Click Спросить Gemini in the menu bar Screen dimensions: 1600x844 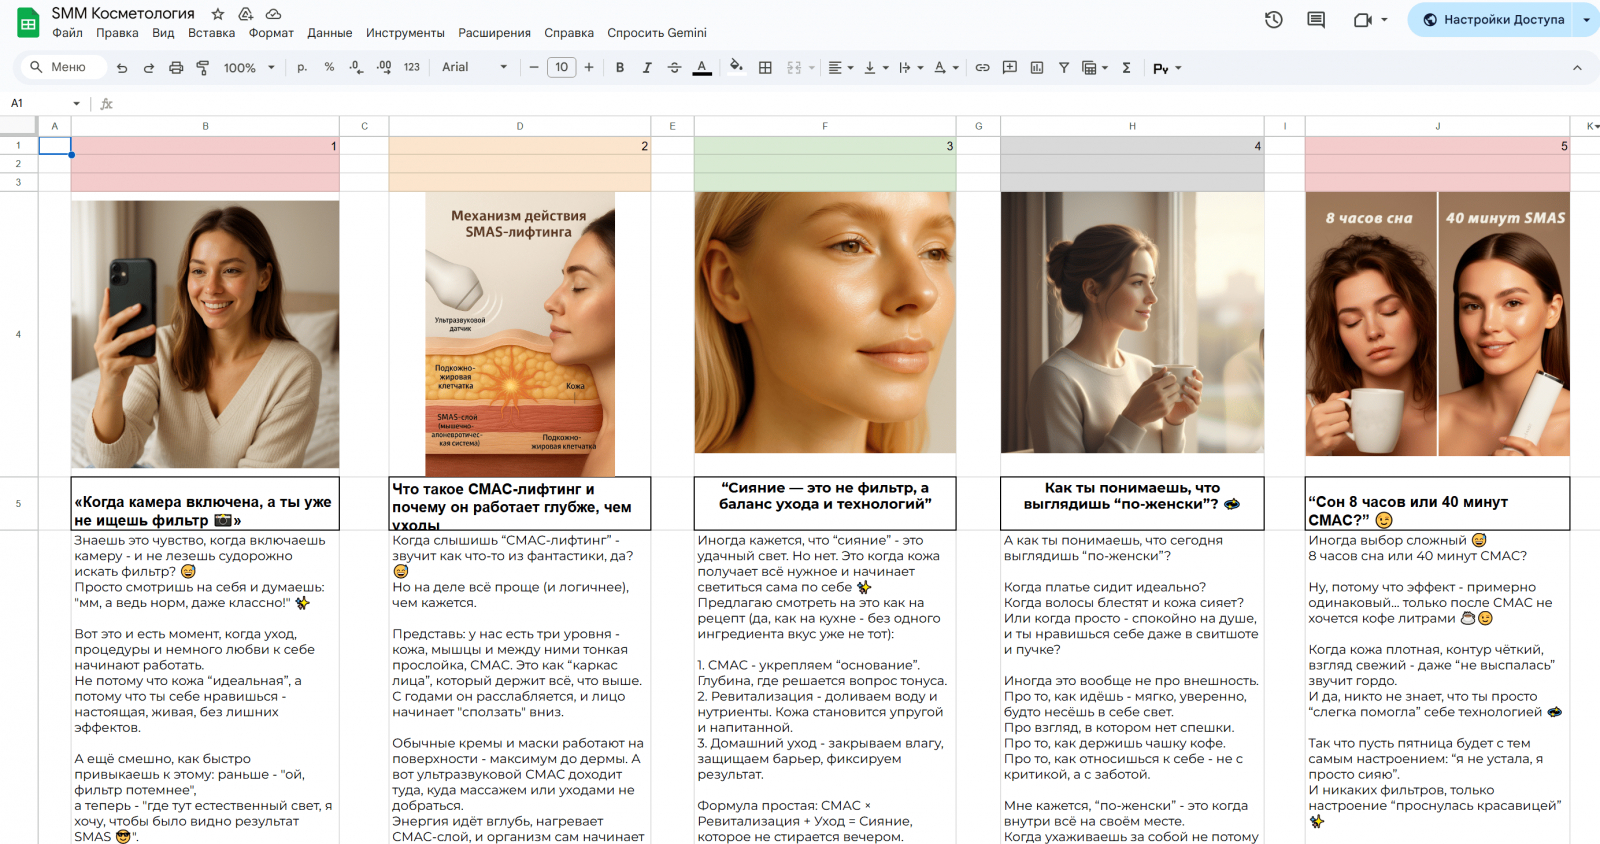pos(656,33)
